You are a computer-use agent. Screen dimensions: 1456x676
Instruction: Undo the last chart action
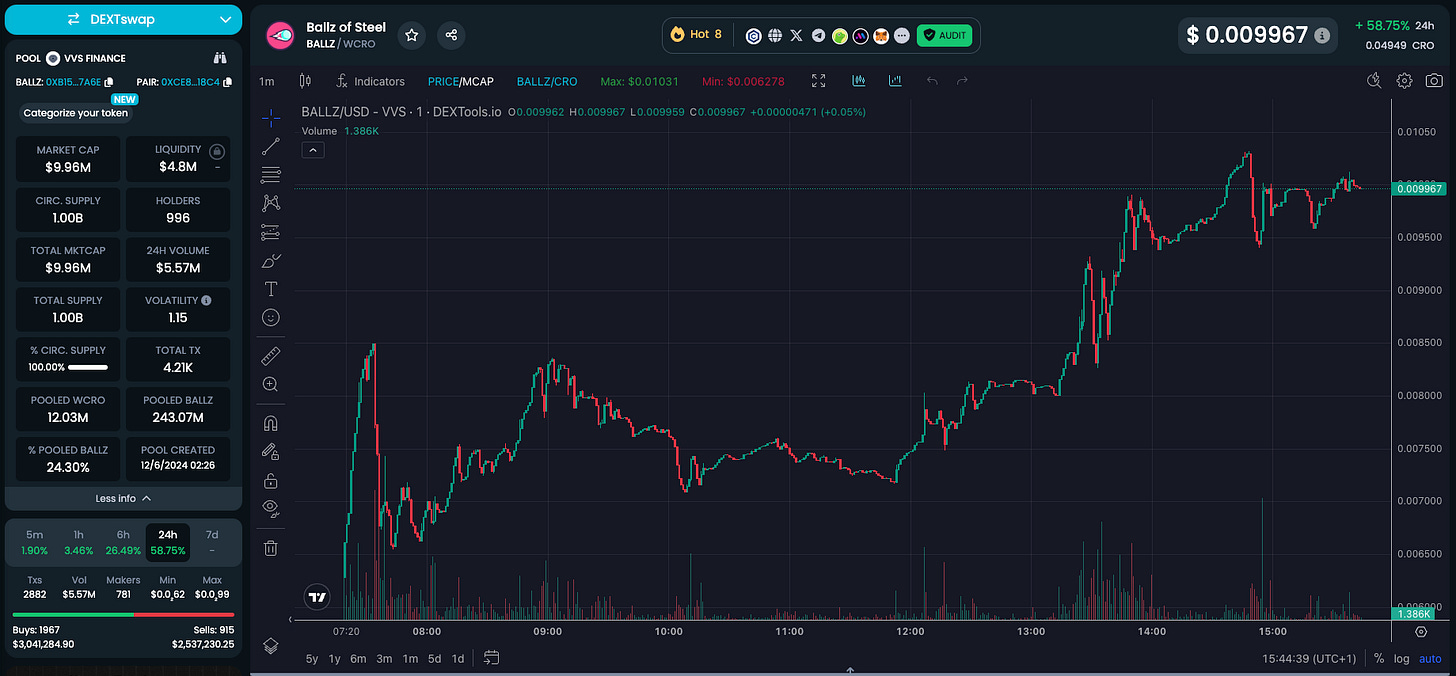[932, 81]
